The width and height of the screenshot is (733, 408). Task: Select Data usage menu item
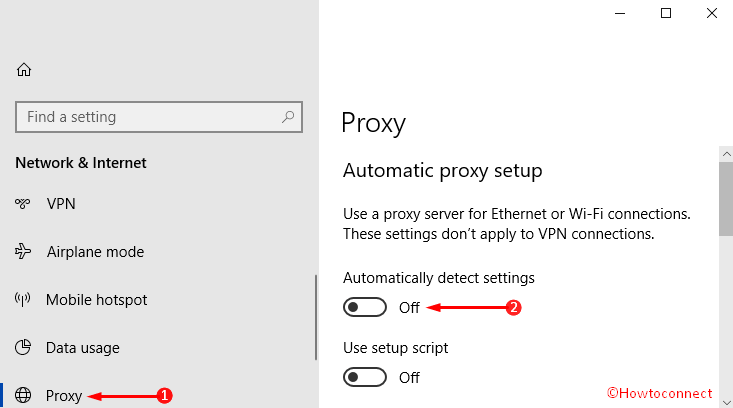83,348
